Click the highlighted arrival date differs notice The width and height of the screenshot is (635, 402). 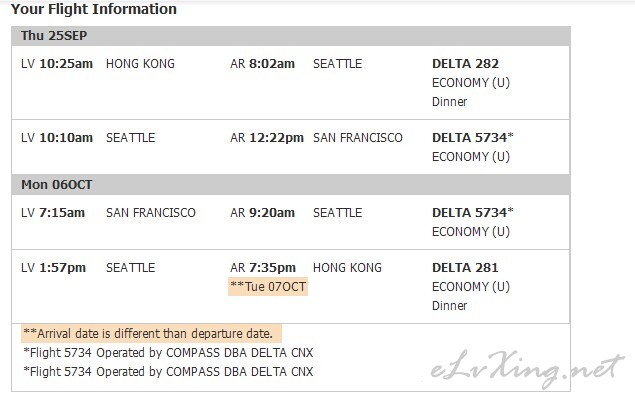pyautogui.click(x=151, y=334)
